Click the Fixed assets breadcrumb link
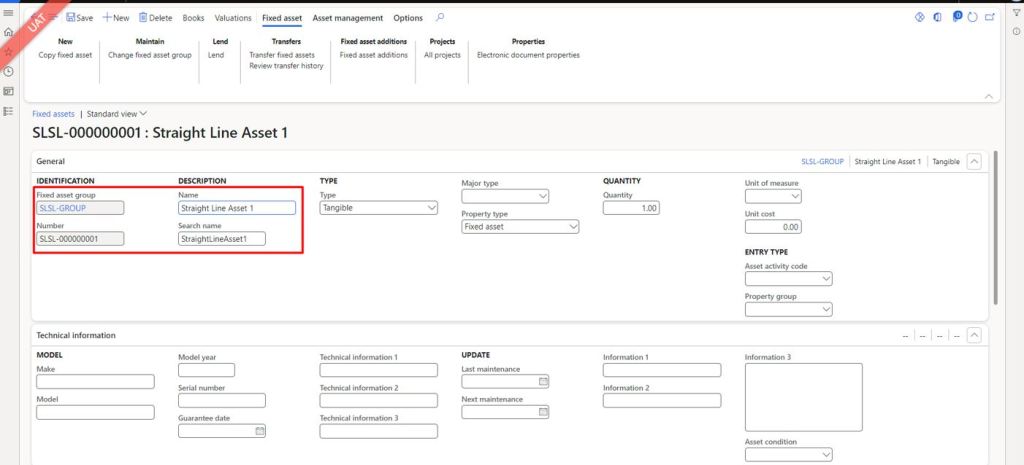 click(53, 114)
